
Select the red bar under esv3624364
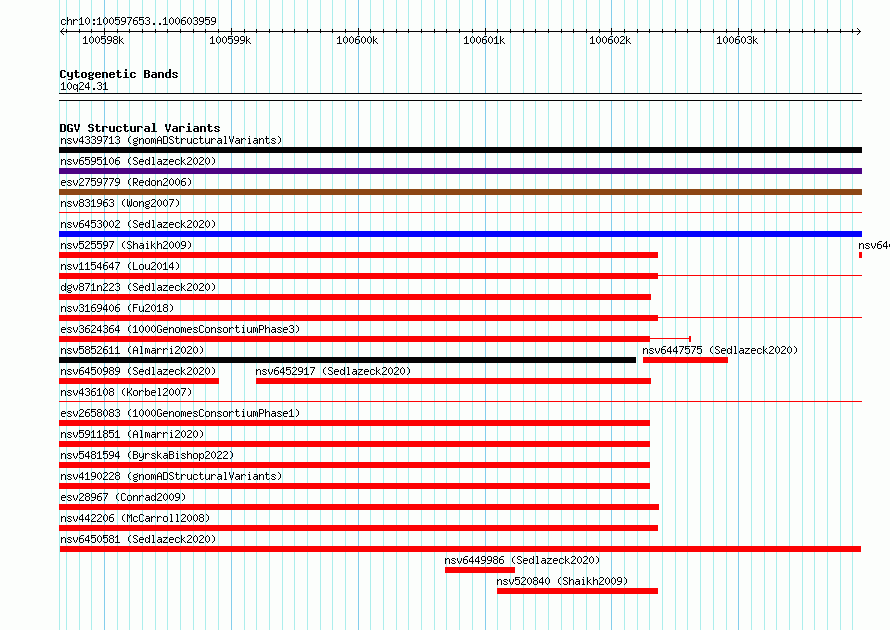tap(354, 339)
